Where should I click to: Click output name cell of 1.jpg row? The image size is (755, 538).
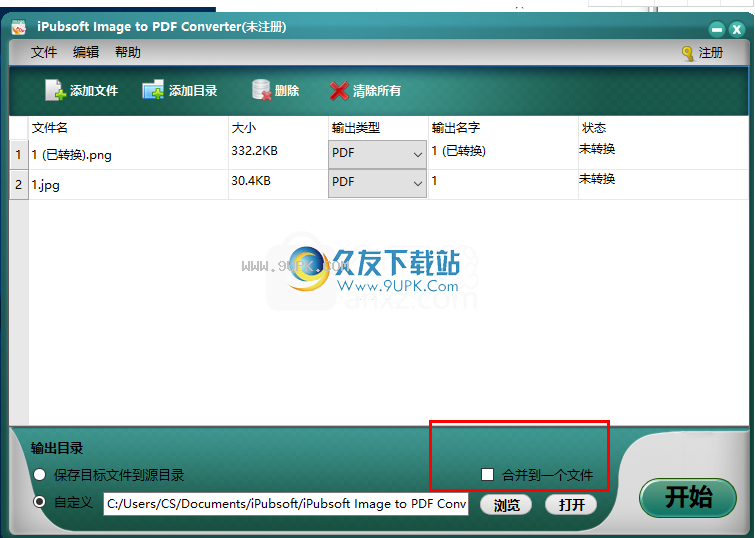(x=503, y=184)
